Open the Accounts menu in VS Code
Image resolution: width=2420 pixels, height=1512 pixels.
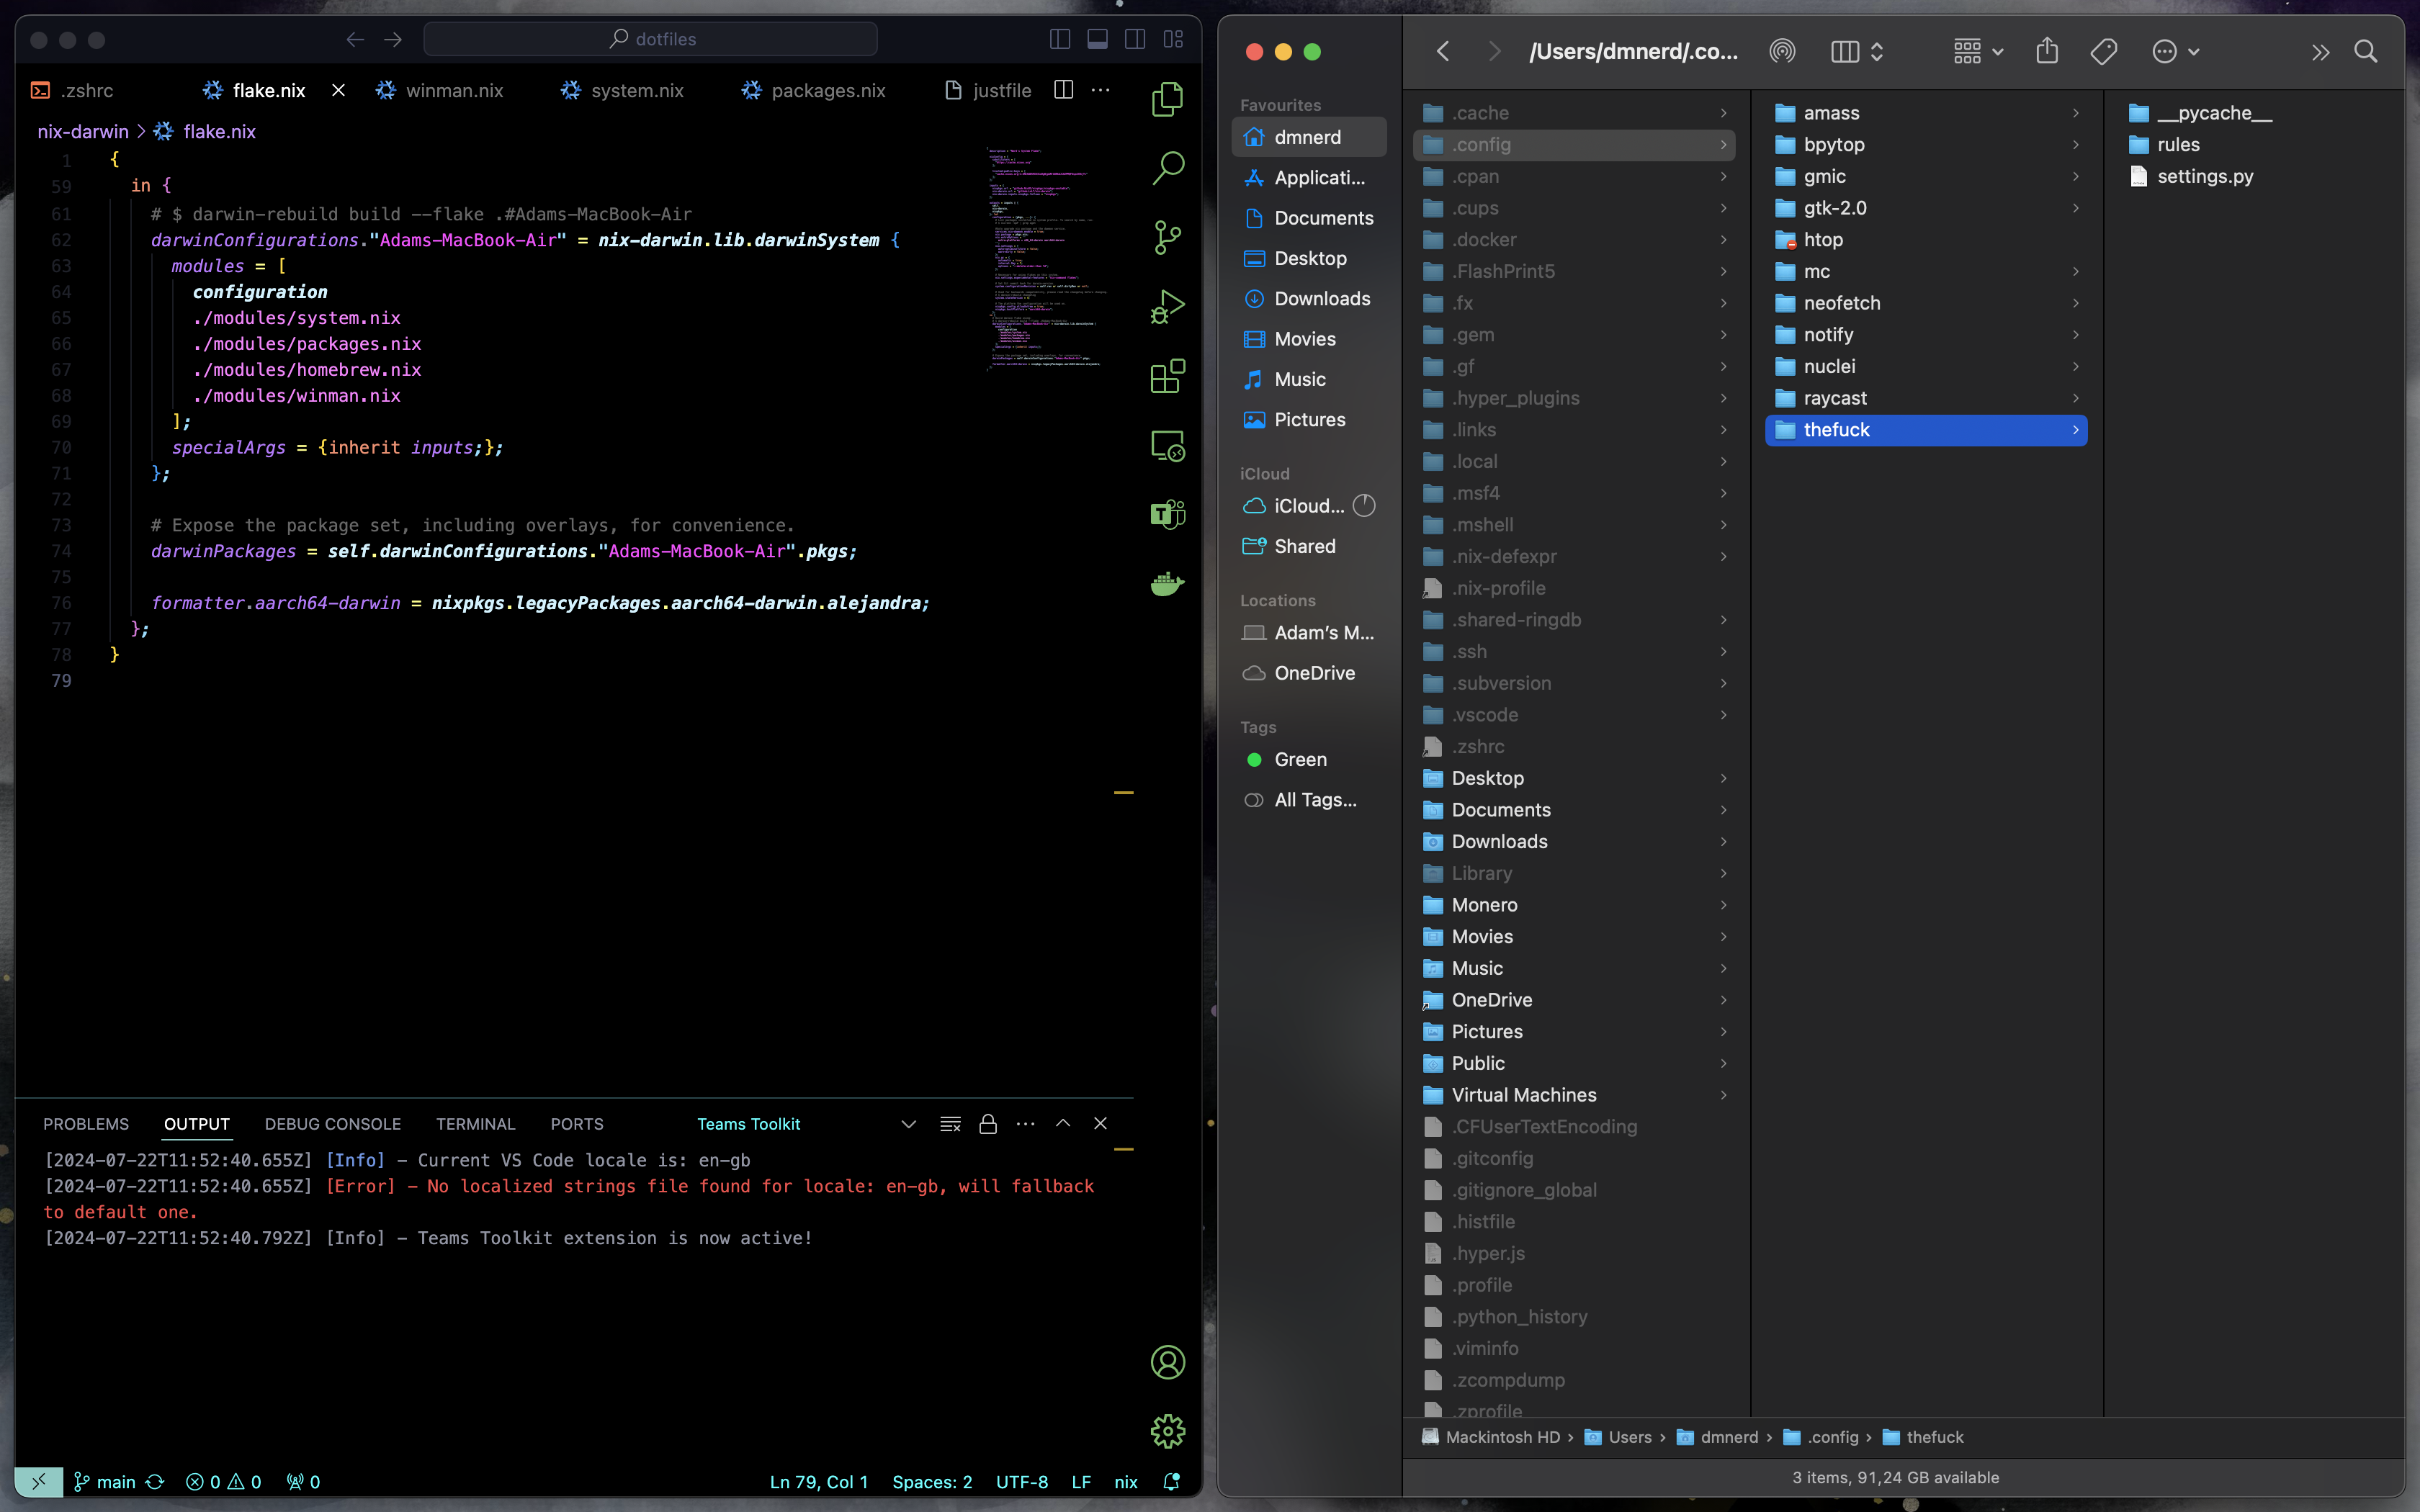(x=1167, y=1362)
